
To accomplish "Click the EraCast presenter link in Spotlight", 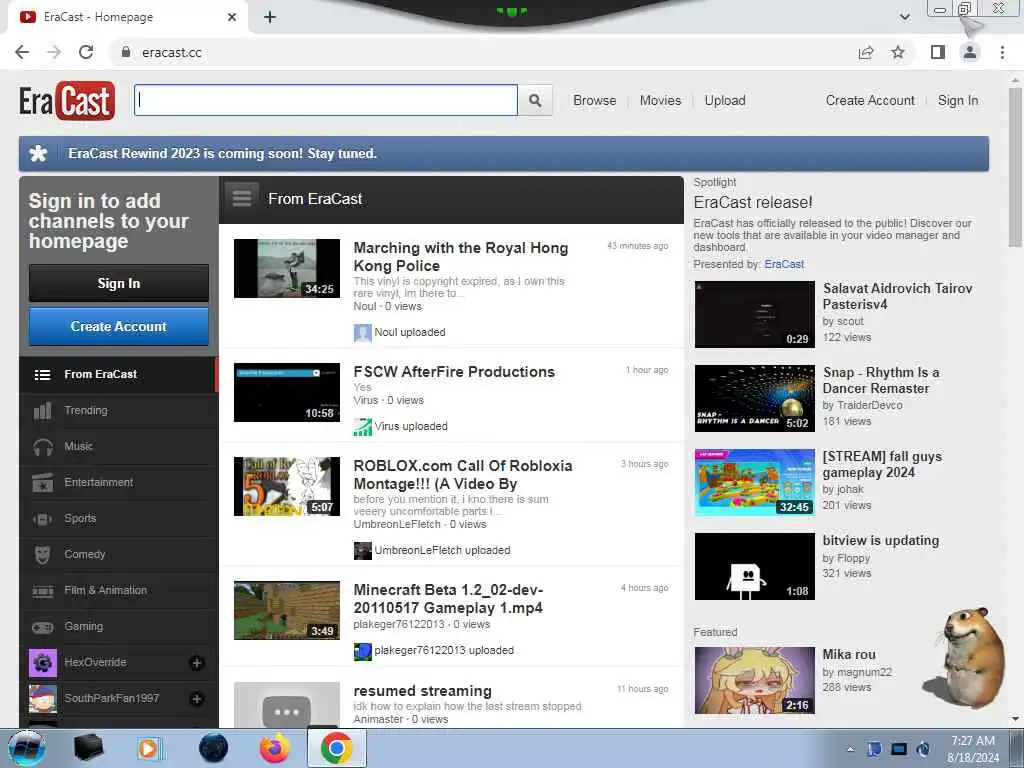I will (784, 264).
